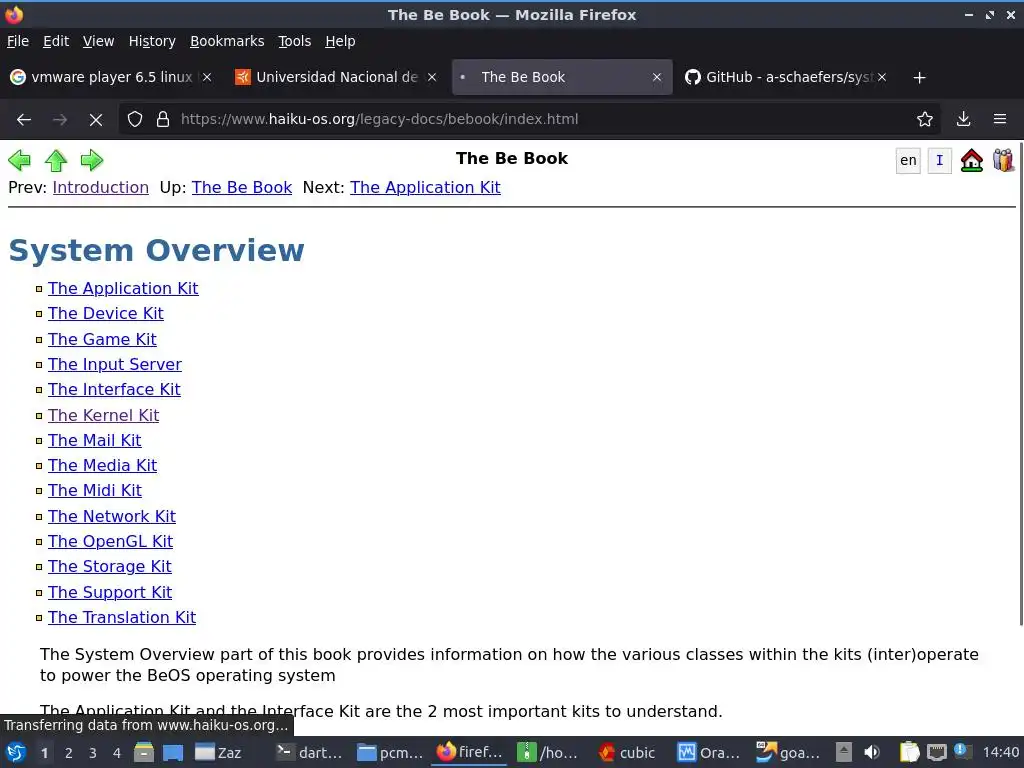1024x768 pixels.
Task: Open the Firefox hamburger application menu
Action: pyautogui.click(x=1000, y=119)
